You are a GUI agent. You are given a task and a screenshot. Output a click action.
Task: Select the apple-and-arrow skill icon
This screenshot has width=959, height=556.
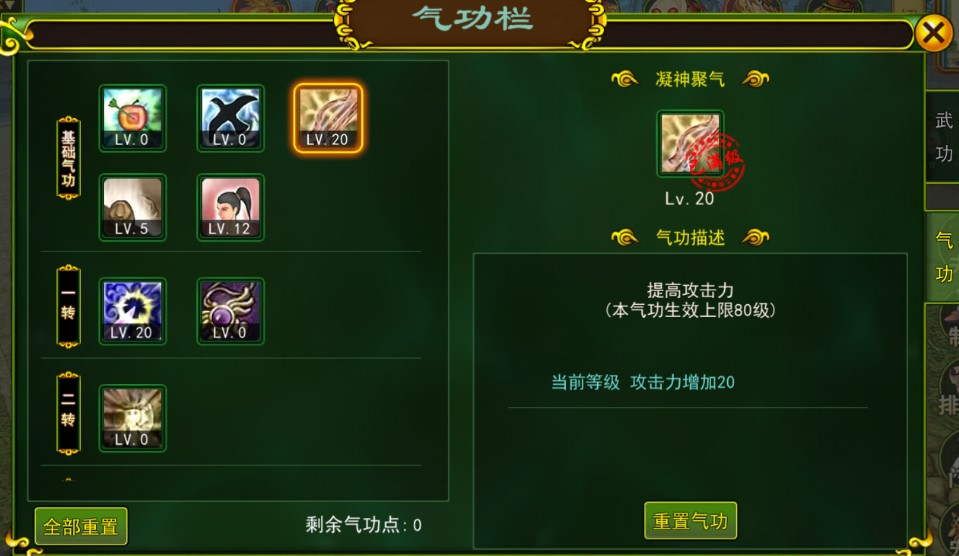point(132,118)
